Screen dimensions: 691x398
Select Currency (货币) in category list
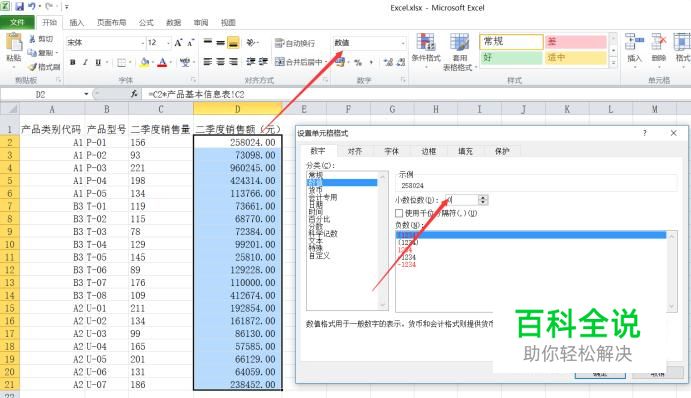pyautogui.click(x=316, y=190)
